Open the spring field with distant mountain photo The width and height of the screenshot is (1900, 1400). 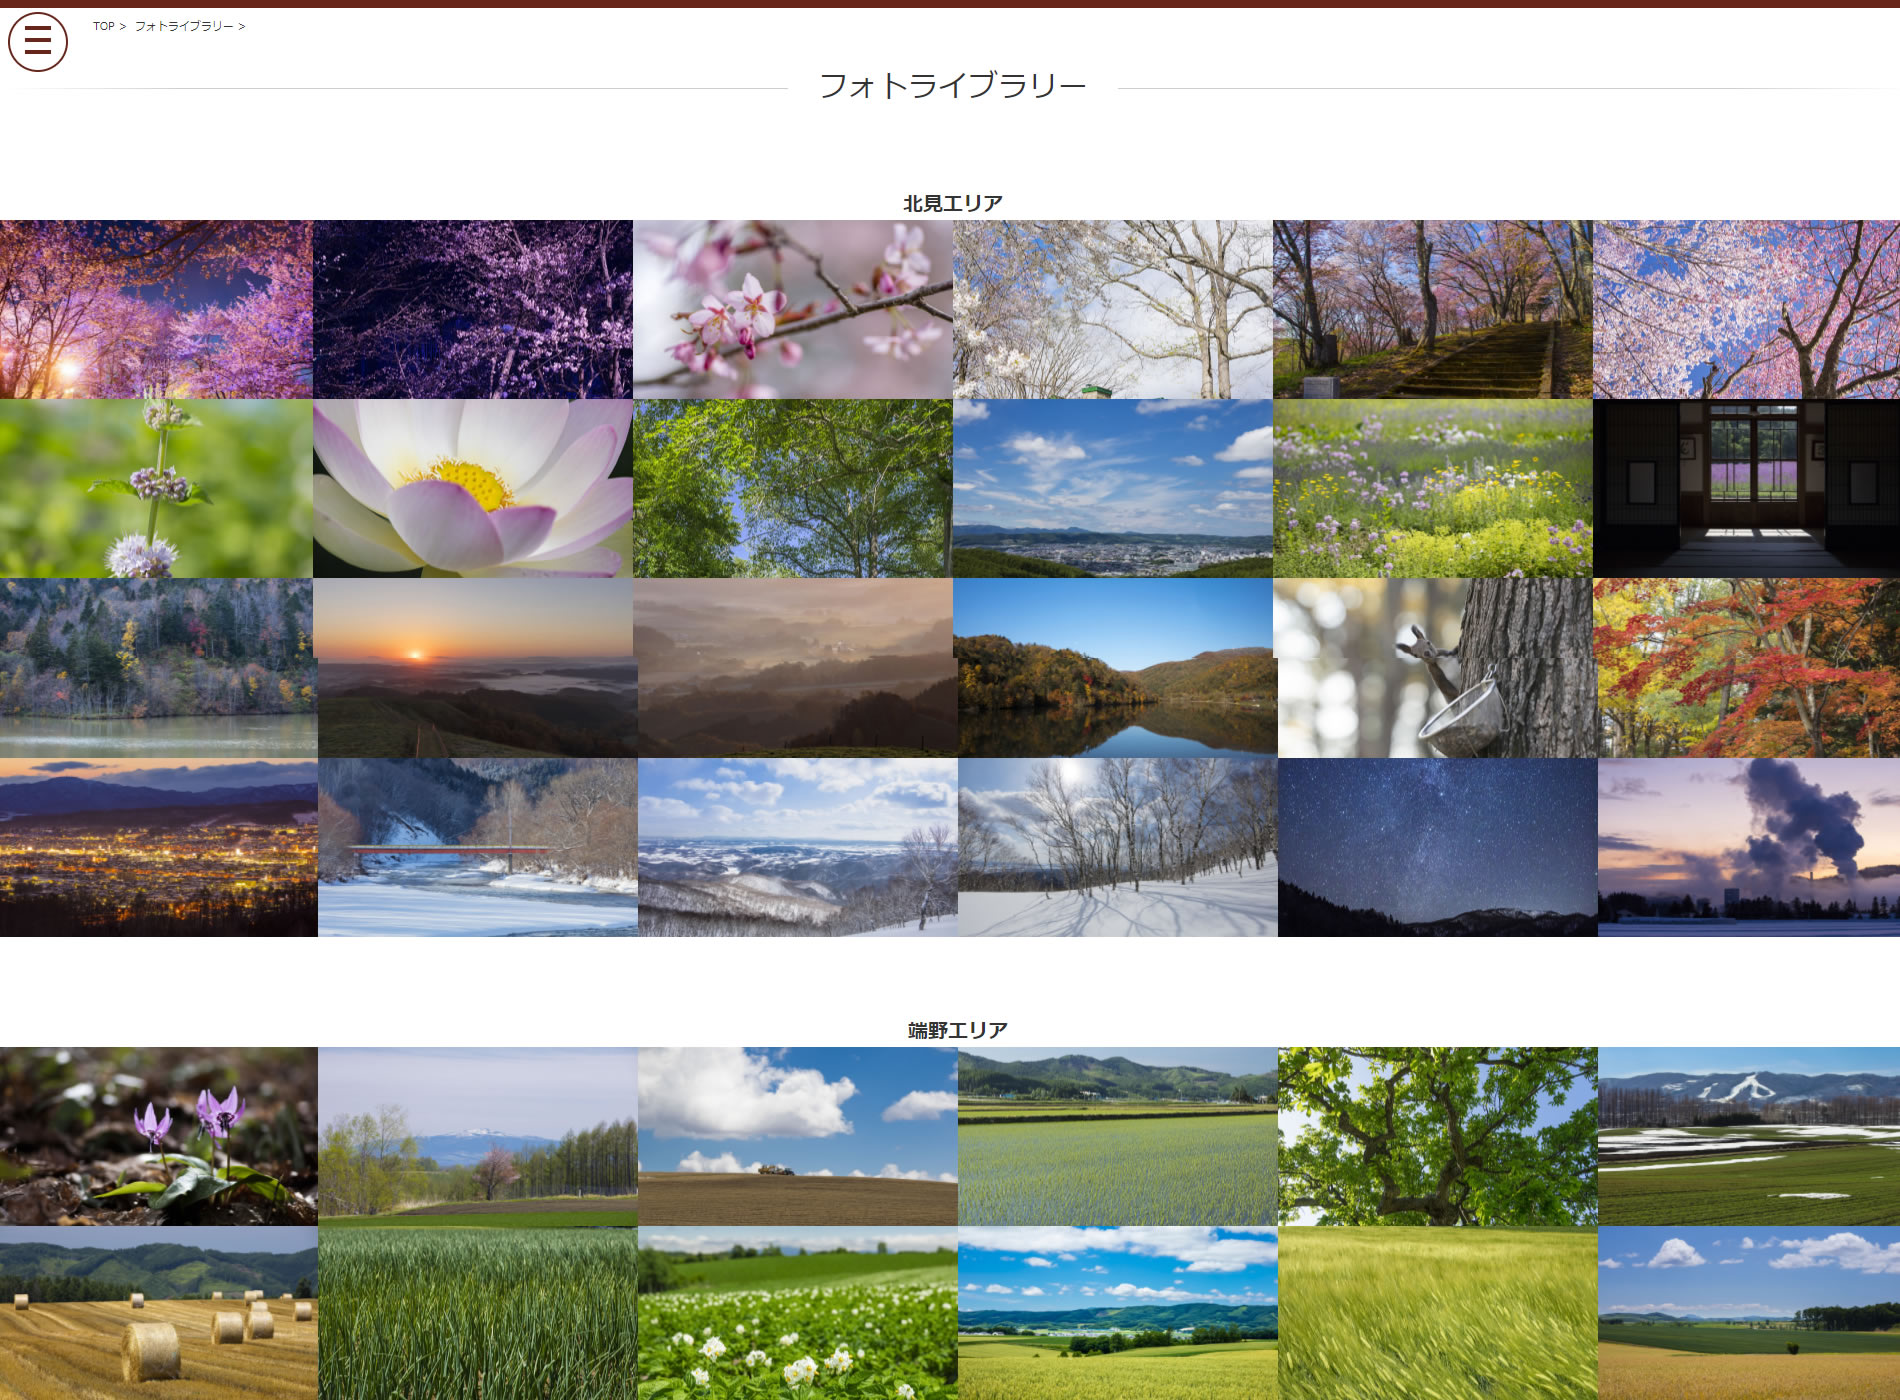point(478,1136)
